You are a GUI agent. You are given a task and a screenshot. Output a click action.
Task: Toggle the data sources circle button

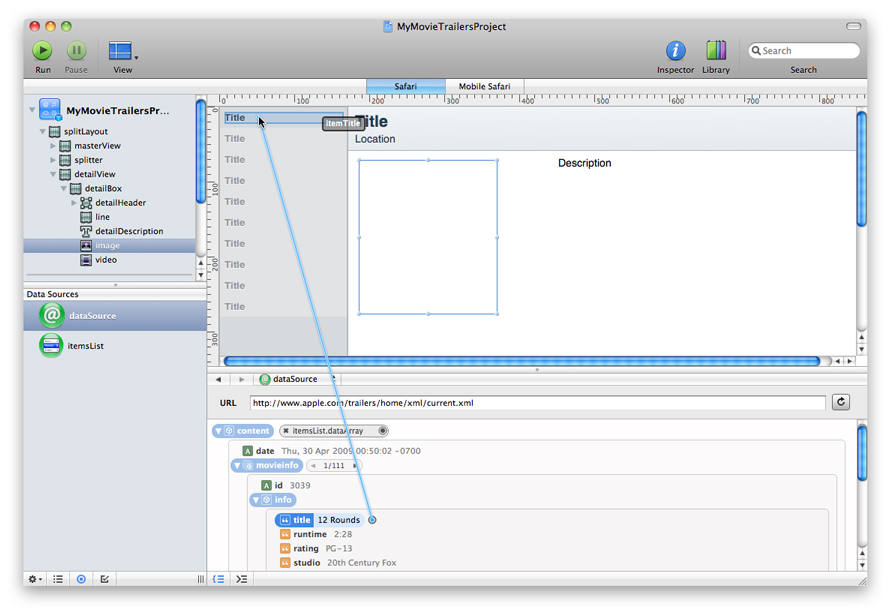pos(81,579)
